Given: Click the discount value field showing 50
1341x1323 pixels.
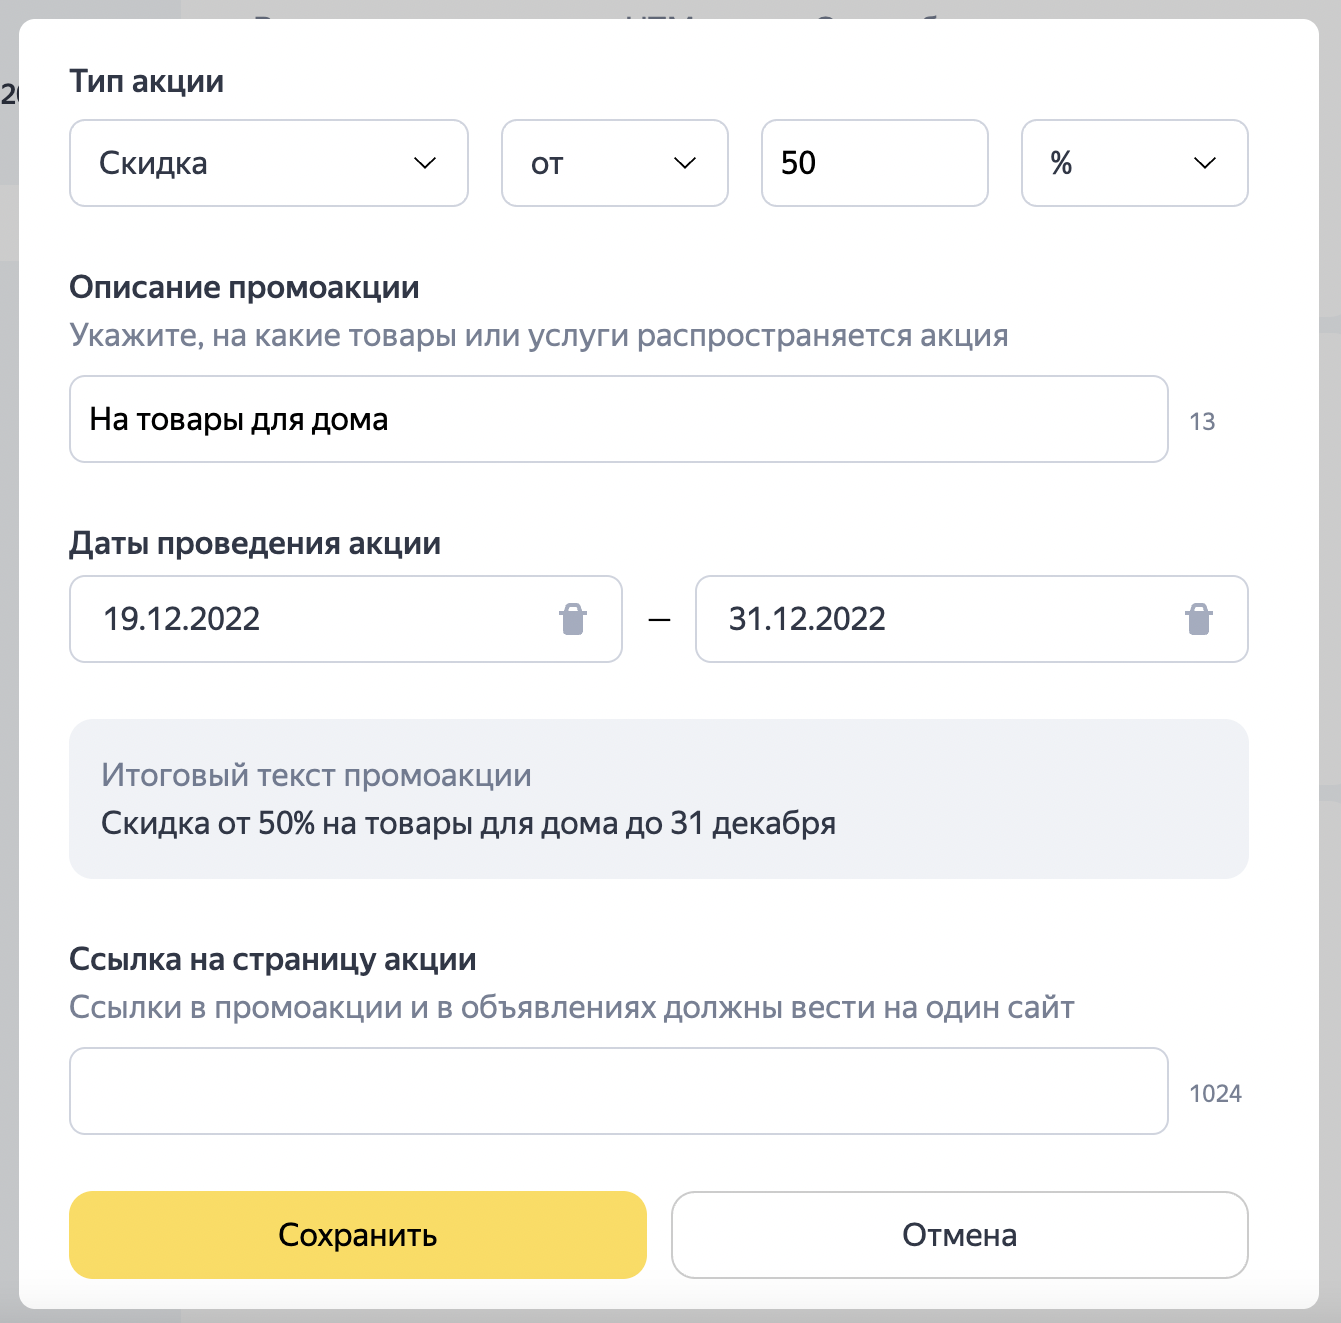Looking at the screenshot, I should tap(875, 163).
